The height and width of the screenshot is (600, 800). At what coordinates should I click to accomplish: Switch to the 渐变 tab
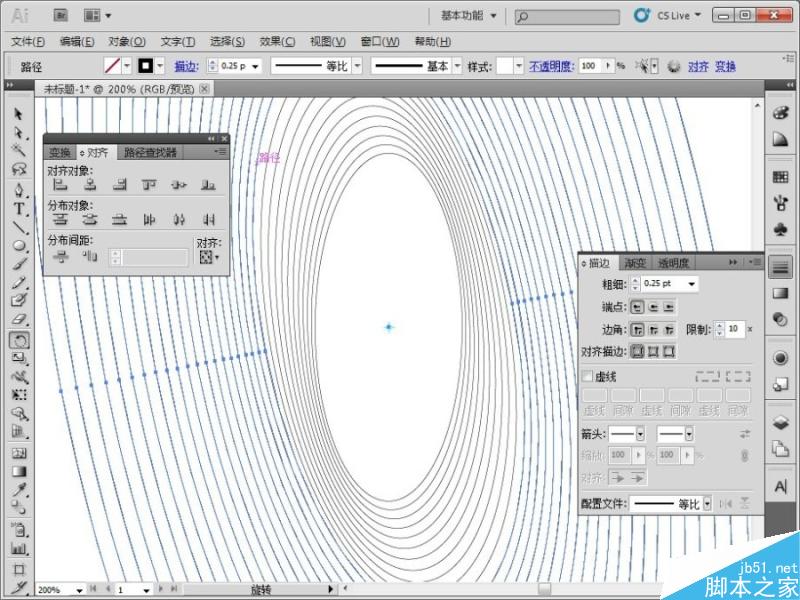pyautogui.click(x=635, y=263)
